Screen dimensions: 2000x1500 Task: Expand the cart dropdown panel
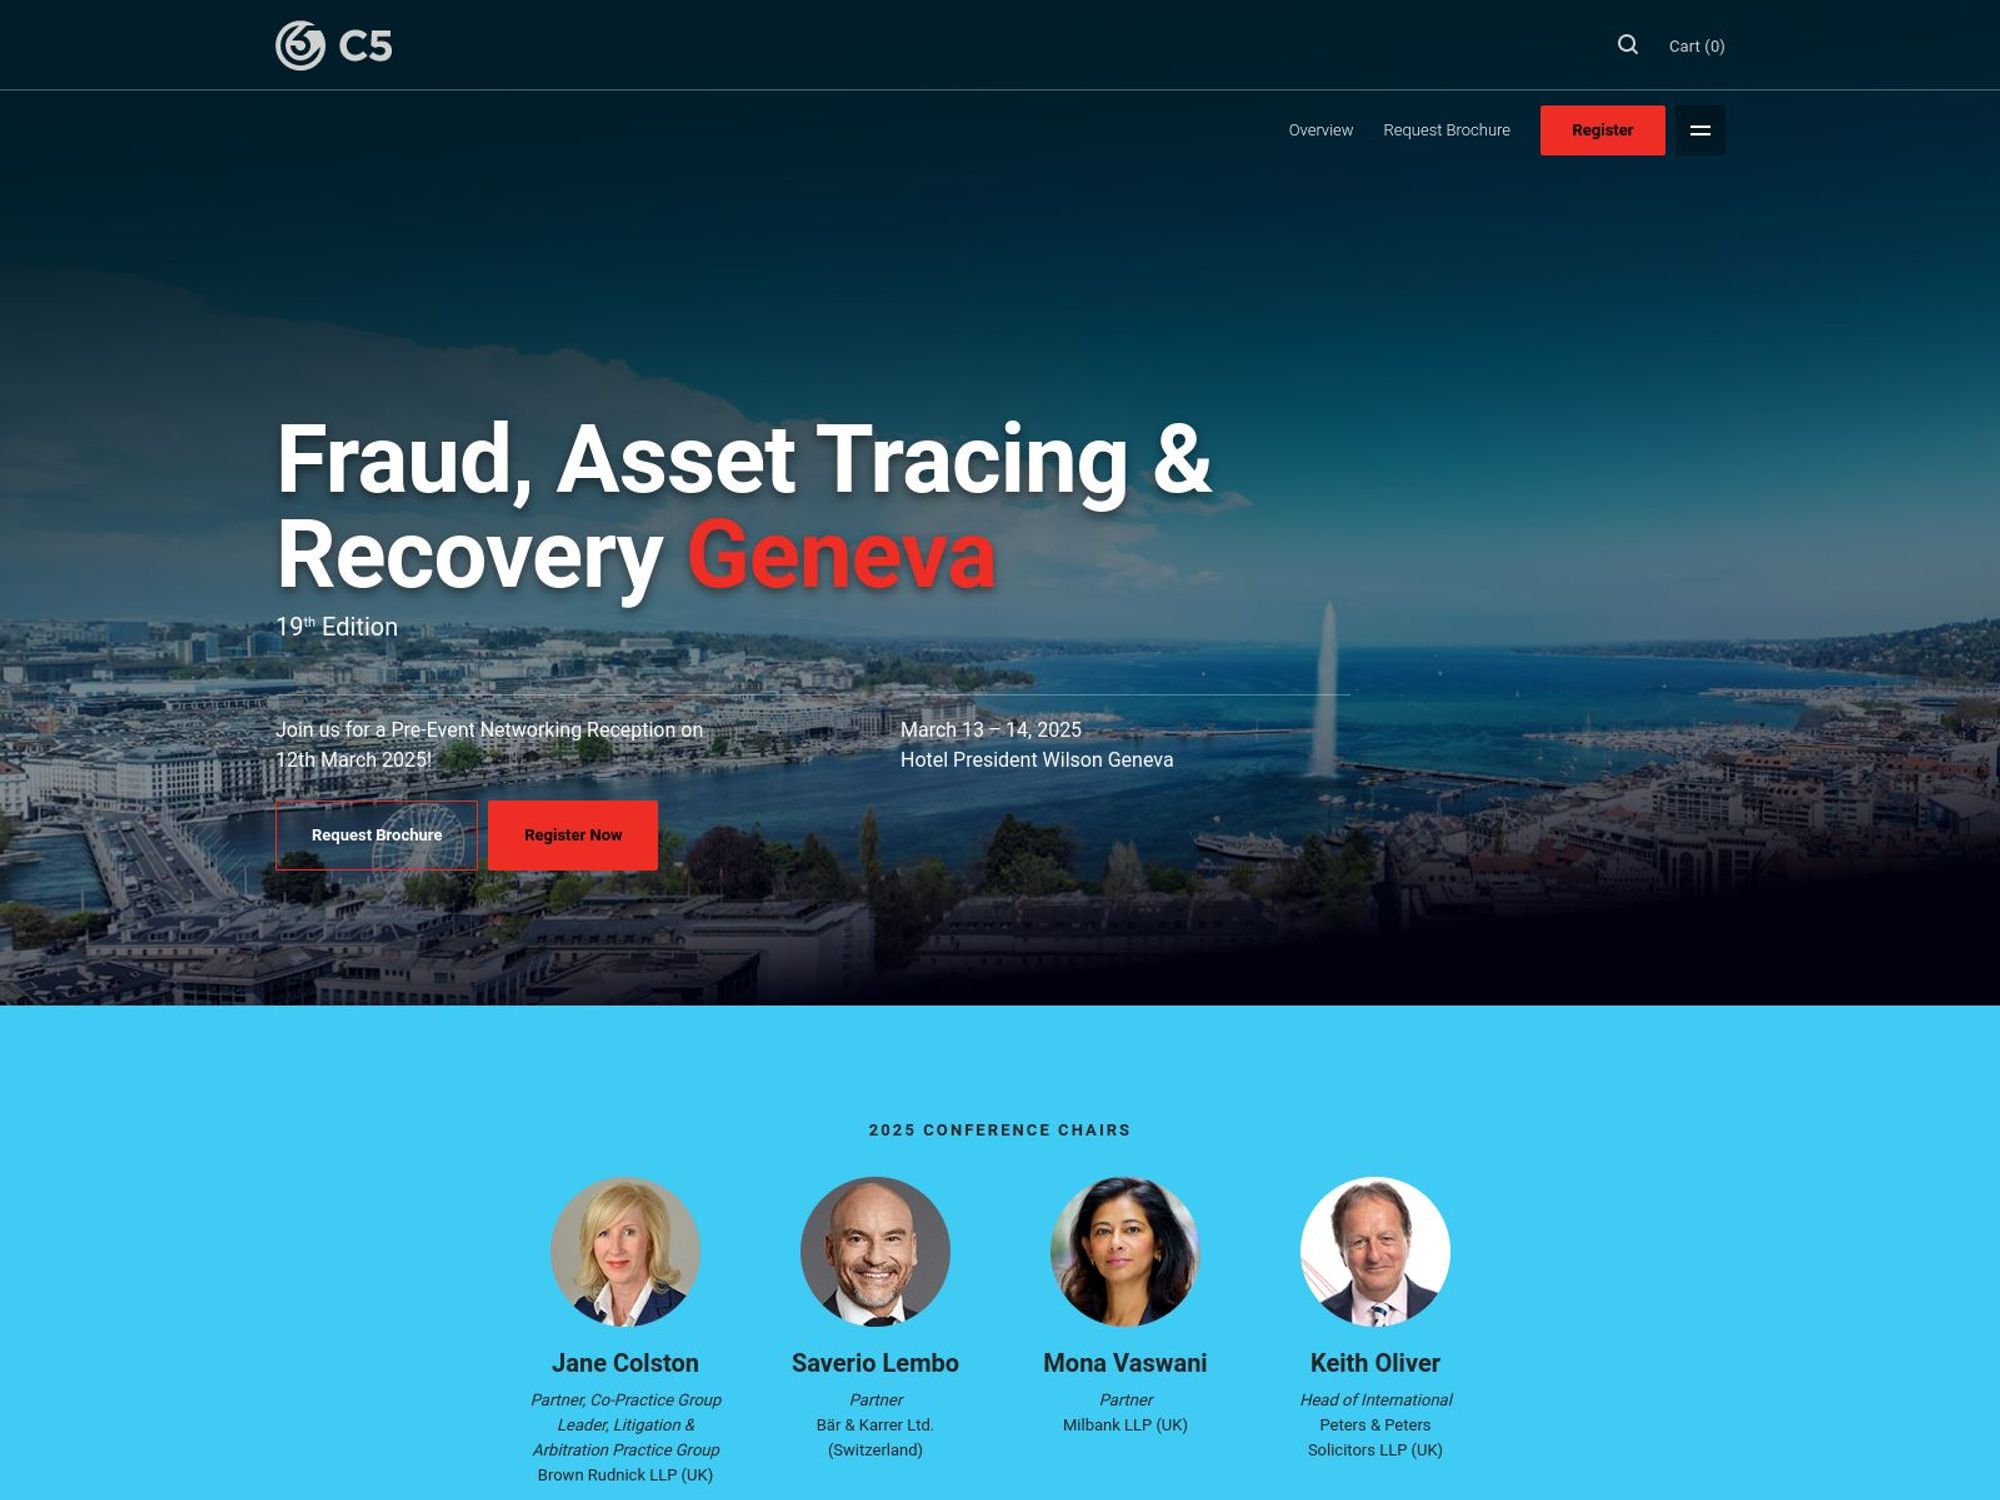1698,44
